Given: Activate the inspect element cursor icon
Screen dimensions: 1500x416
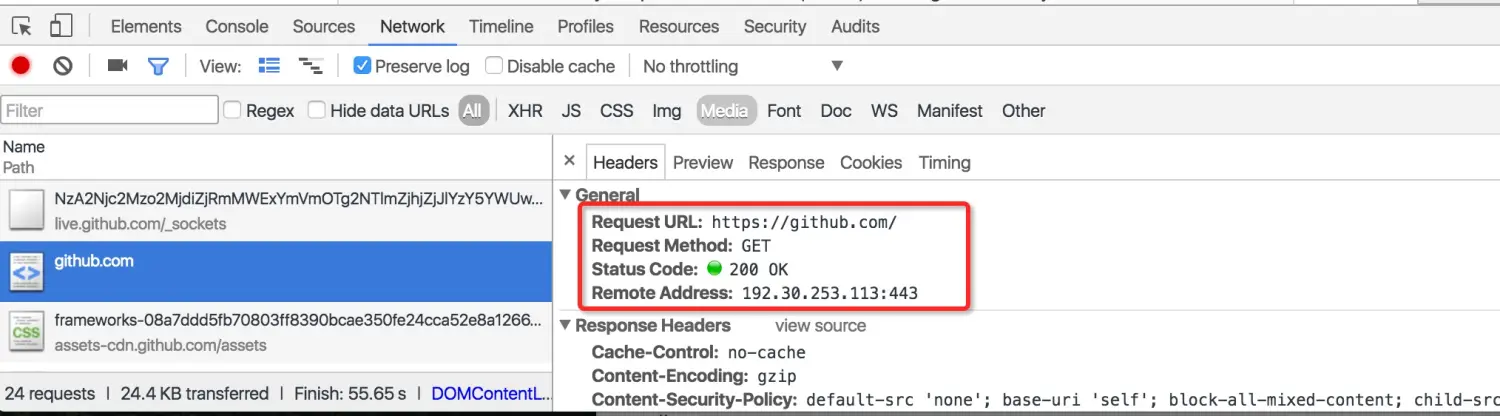Looking at the screenshot, I should point(22,26).
